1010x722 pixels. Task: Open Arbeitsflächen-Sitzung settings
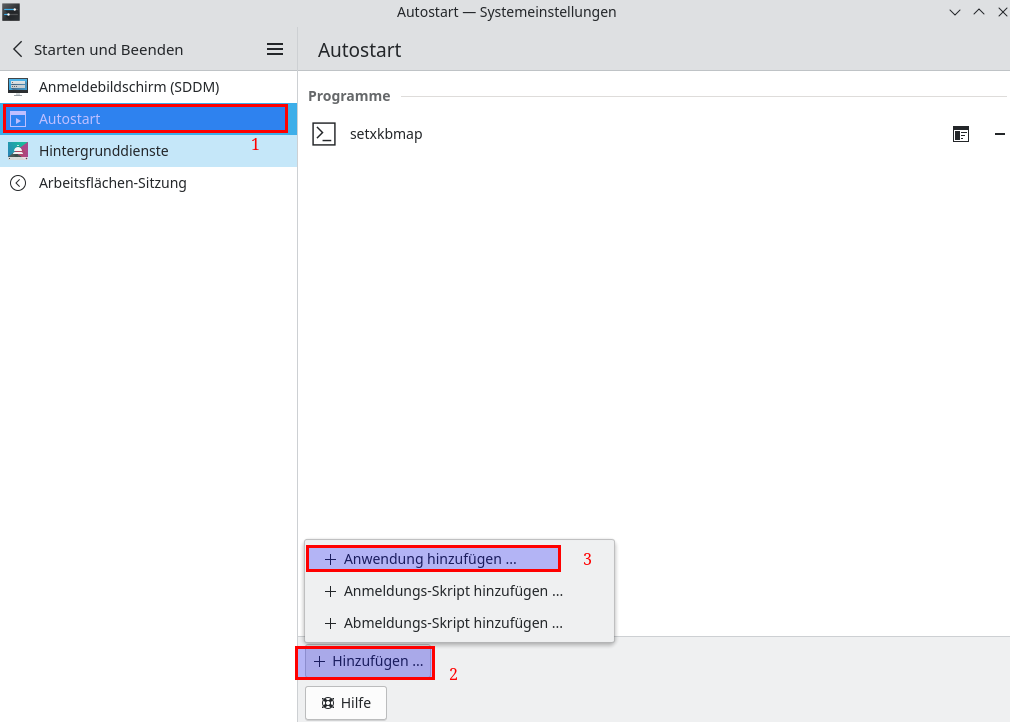tap(112, 183)
